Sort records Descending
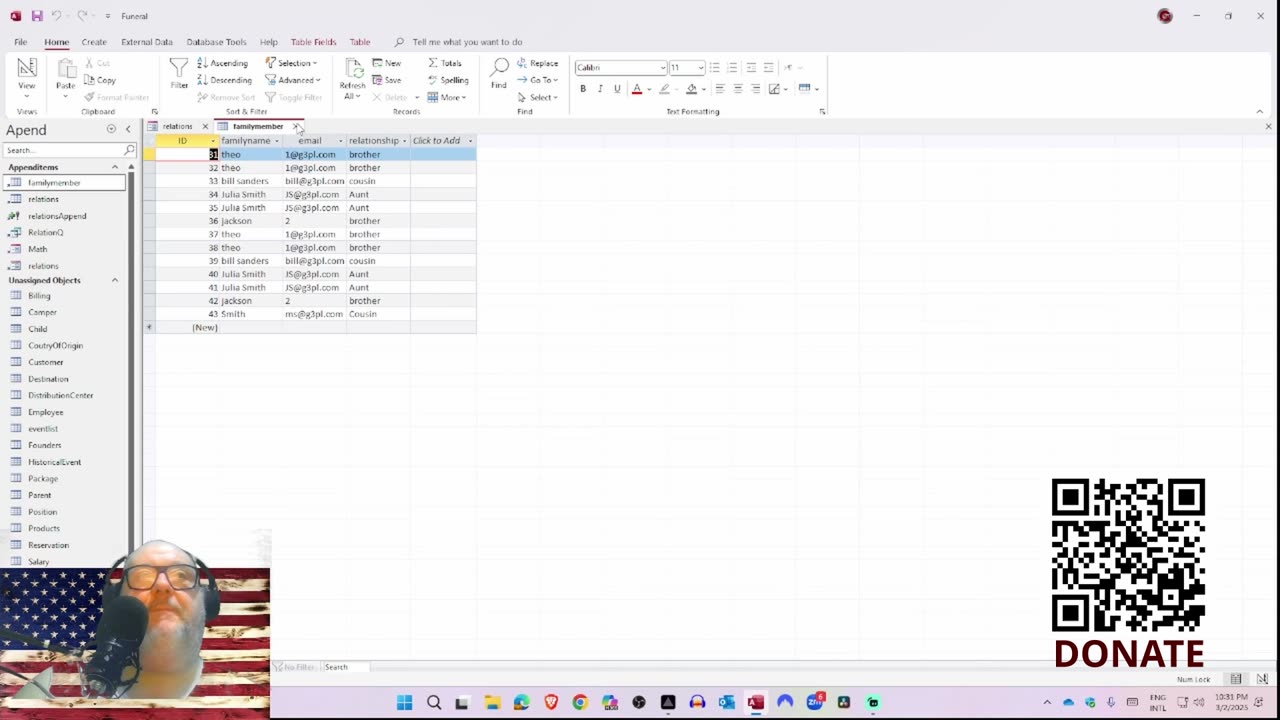Image resolution: width=1280 pixels, height=720 pixels. pos(224,80)
